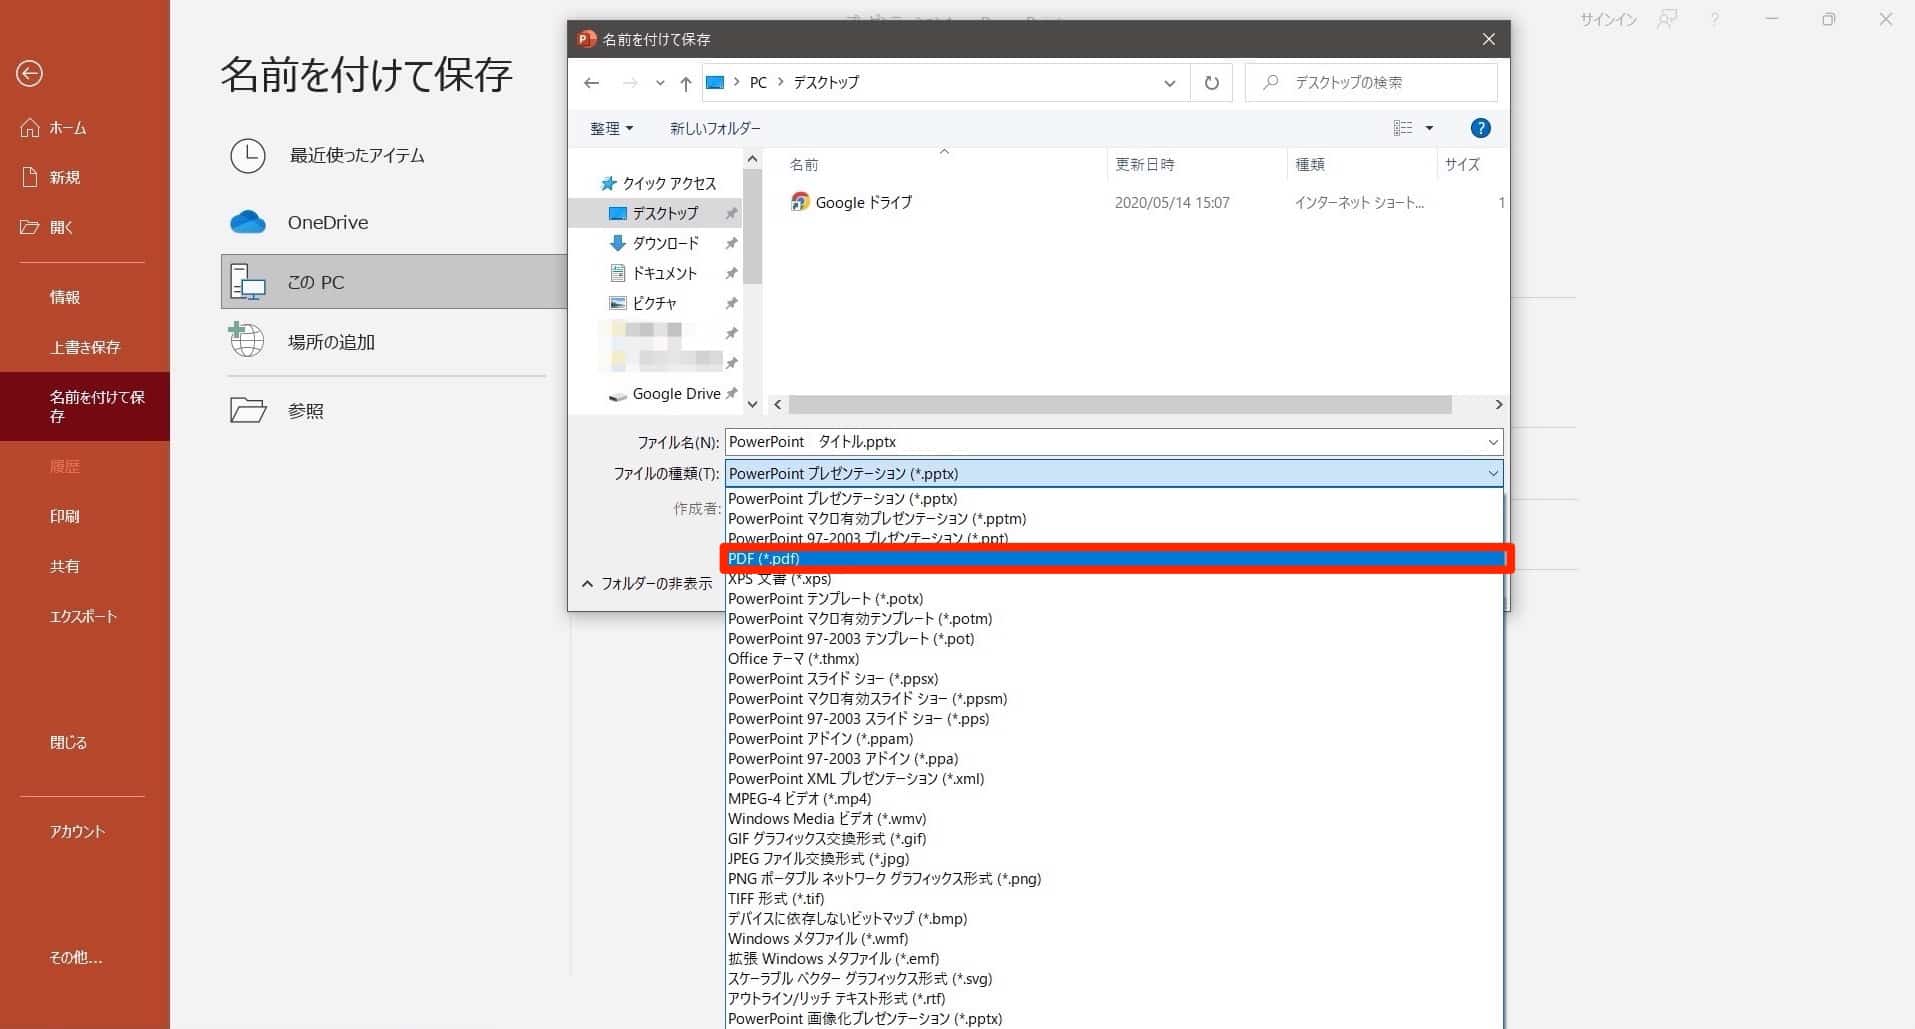Click the 新しいフォルダー button
Image resolution: width=1915 pixels, height=1029 pixels.
[x=715, y=128]
